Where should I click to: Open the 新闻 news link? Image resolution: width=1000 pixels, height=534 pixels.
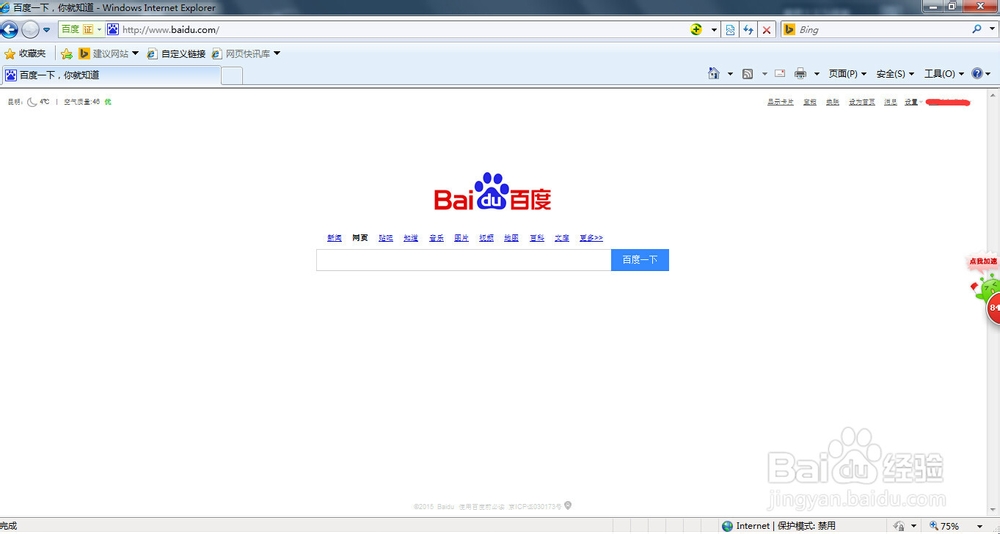pos(334,238)
